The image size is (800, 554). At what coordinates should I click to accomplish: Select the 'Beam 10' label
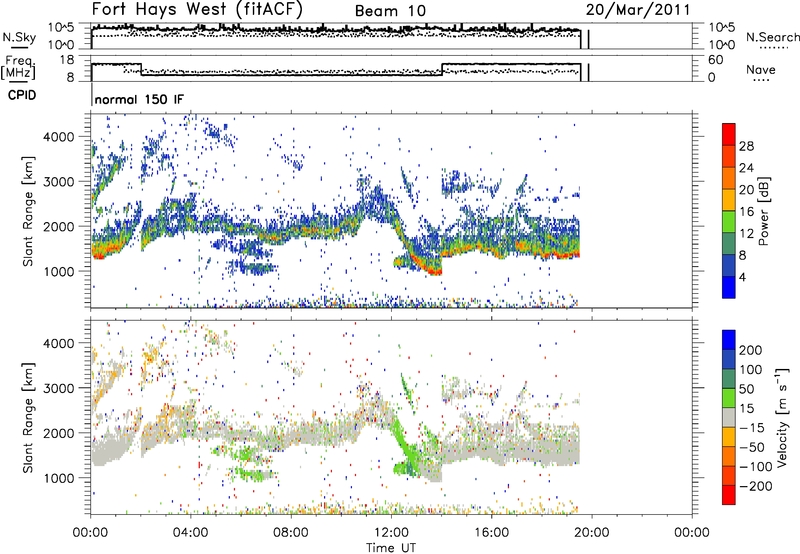pos(390,11)
